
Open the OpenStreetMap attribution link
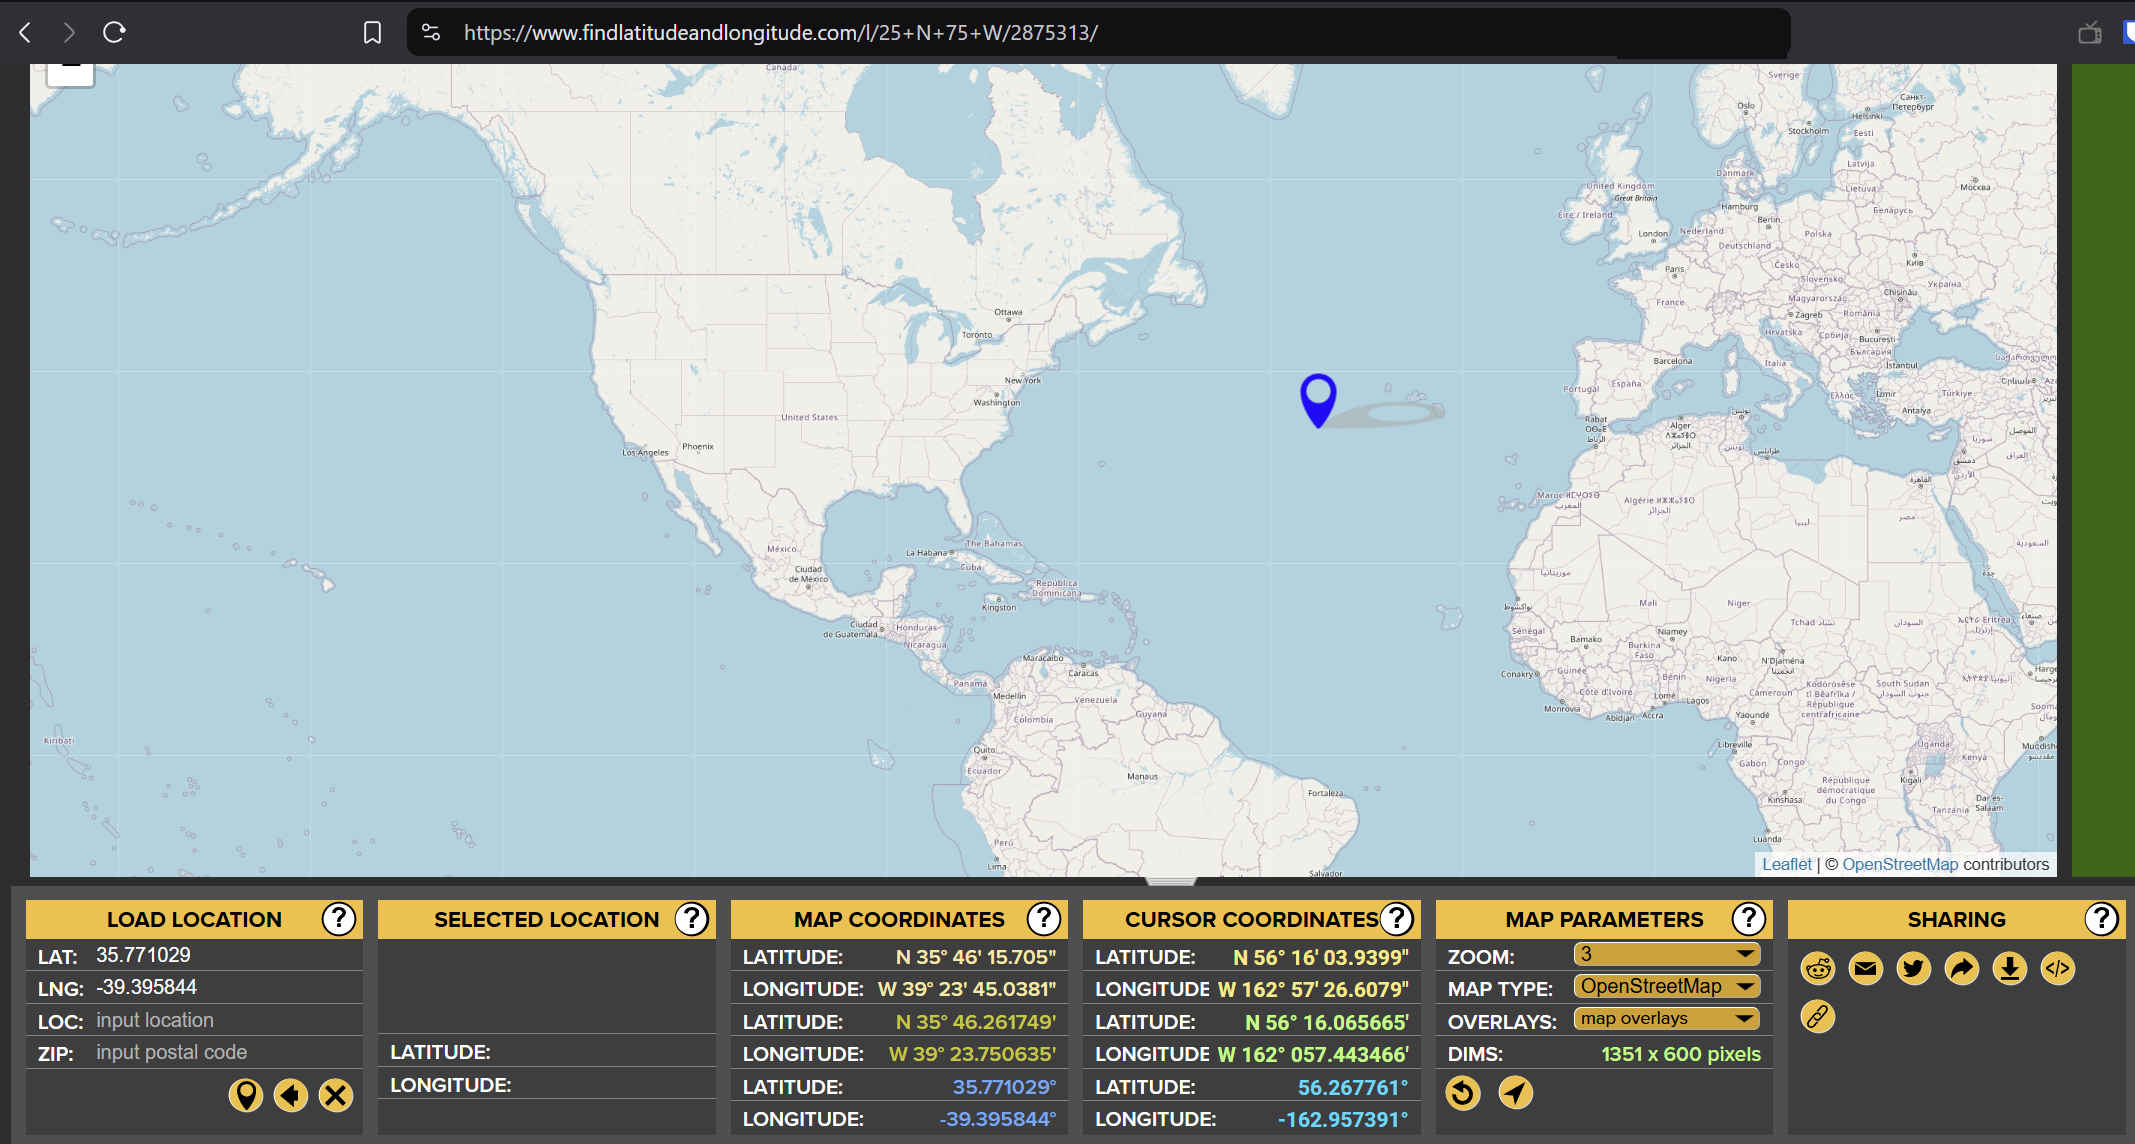(x=1900, y=864)
